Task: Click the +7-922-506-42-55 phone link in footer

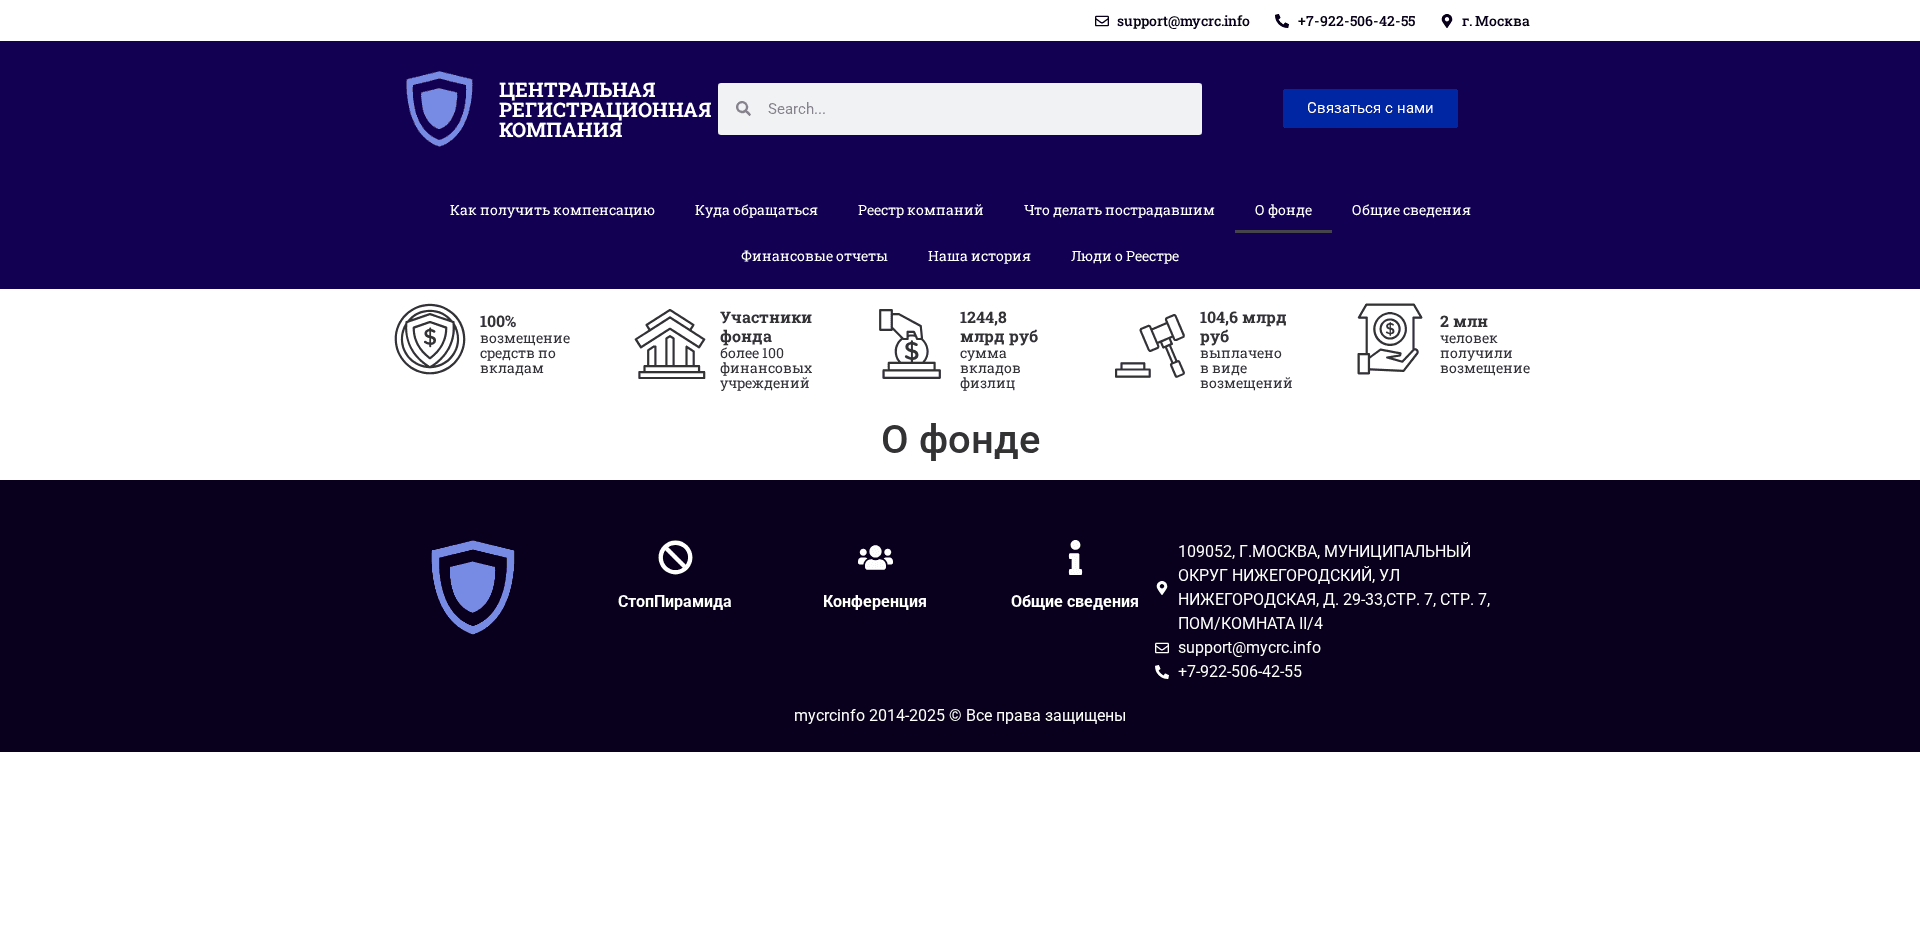Action: pos(1239,671)
